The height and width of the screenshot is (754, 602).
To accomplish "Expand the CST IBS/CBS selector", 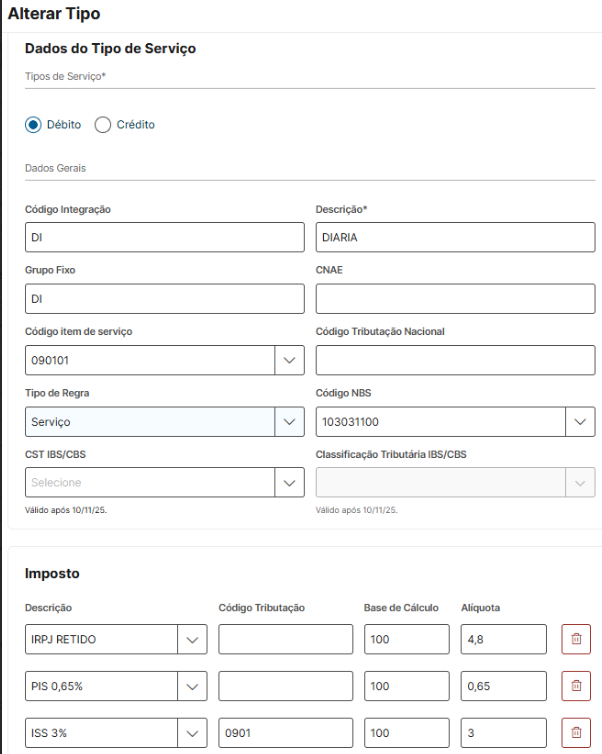I will tap(289, 482).
